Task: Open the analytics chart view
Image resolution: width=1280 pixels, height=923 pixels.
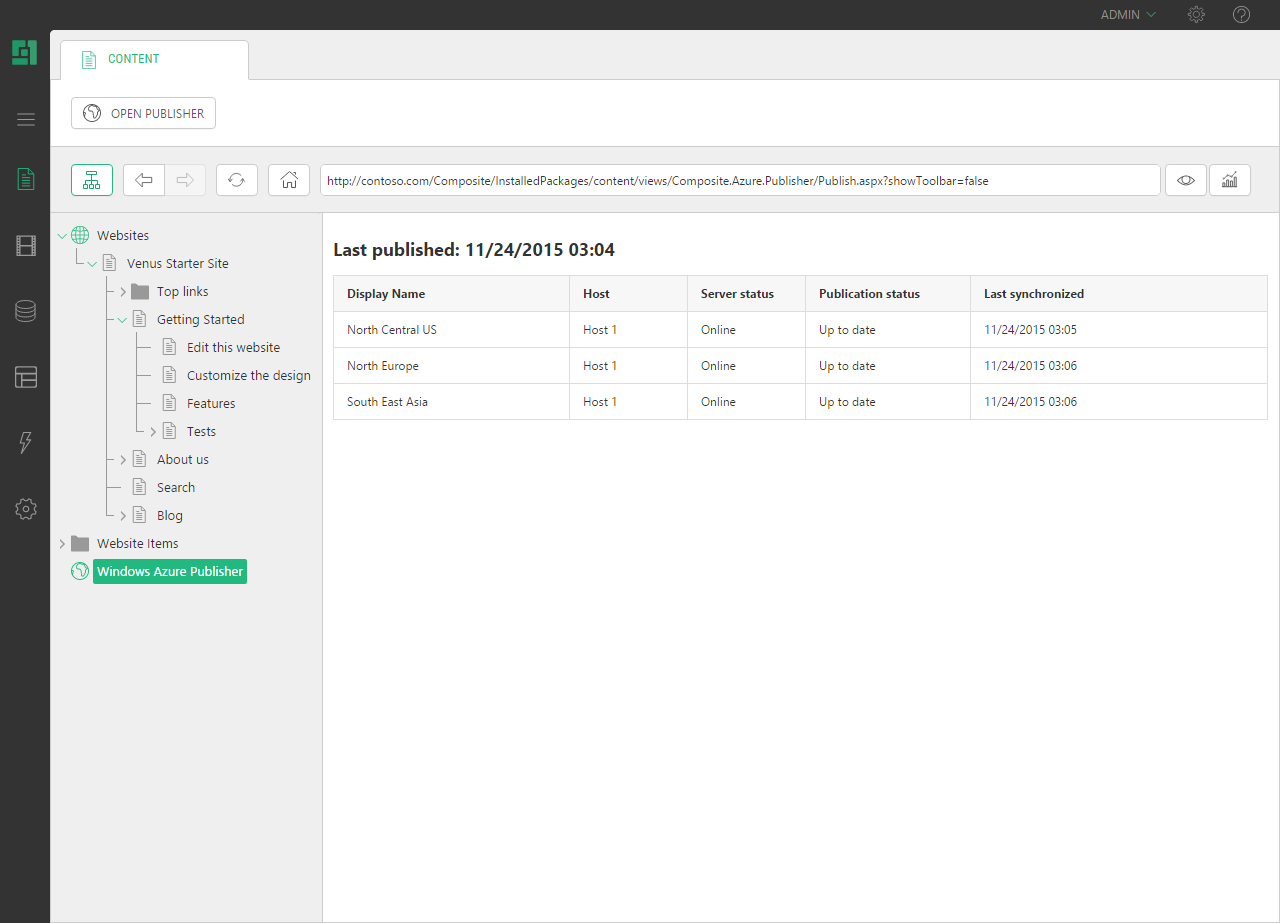Action: pos(1229,180)
